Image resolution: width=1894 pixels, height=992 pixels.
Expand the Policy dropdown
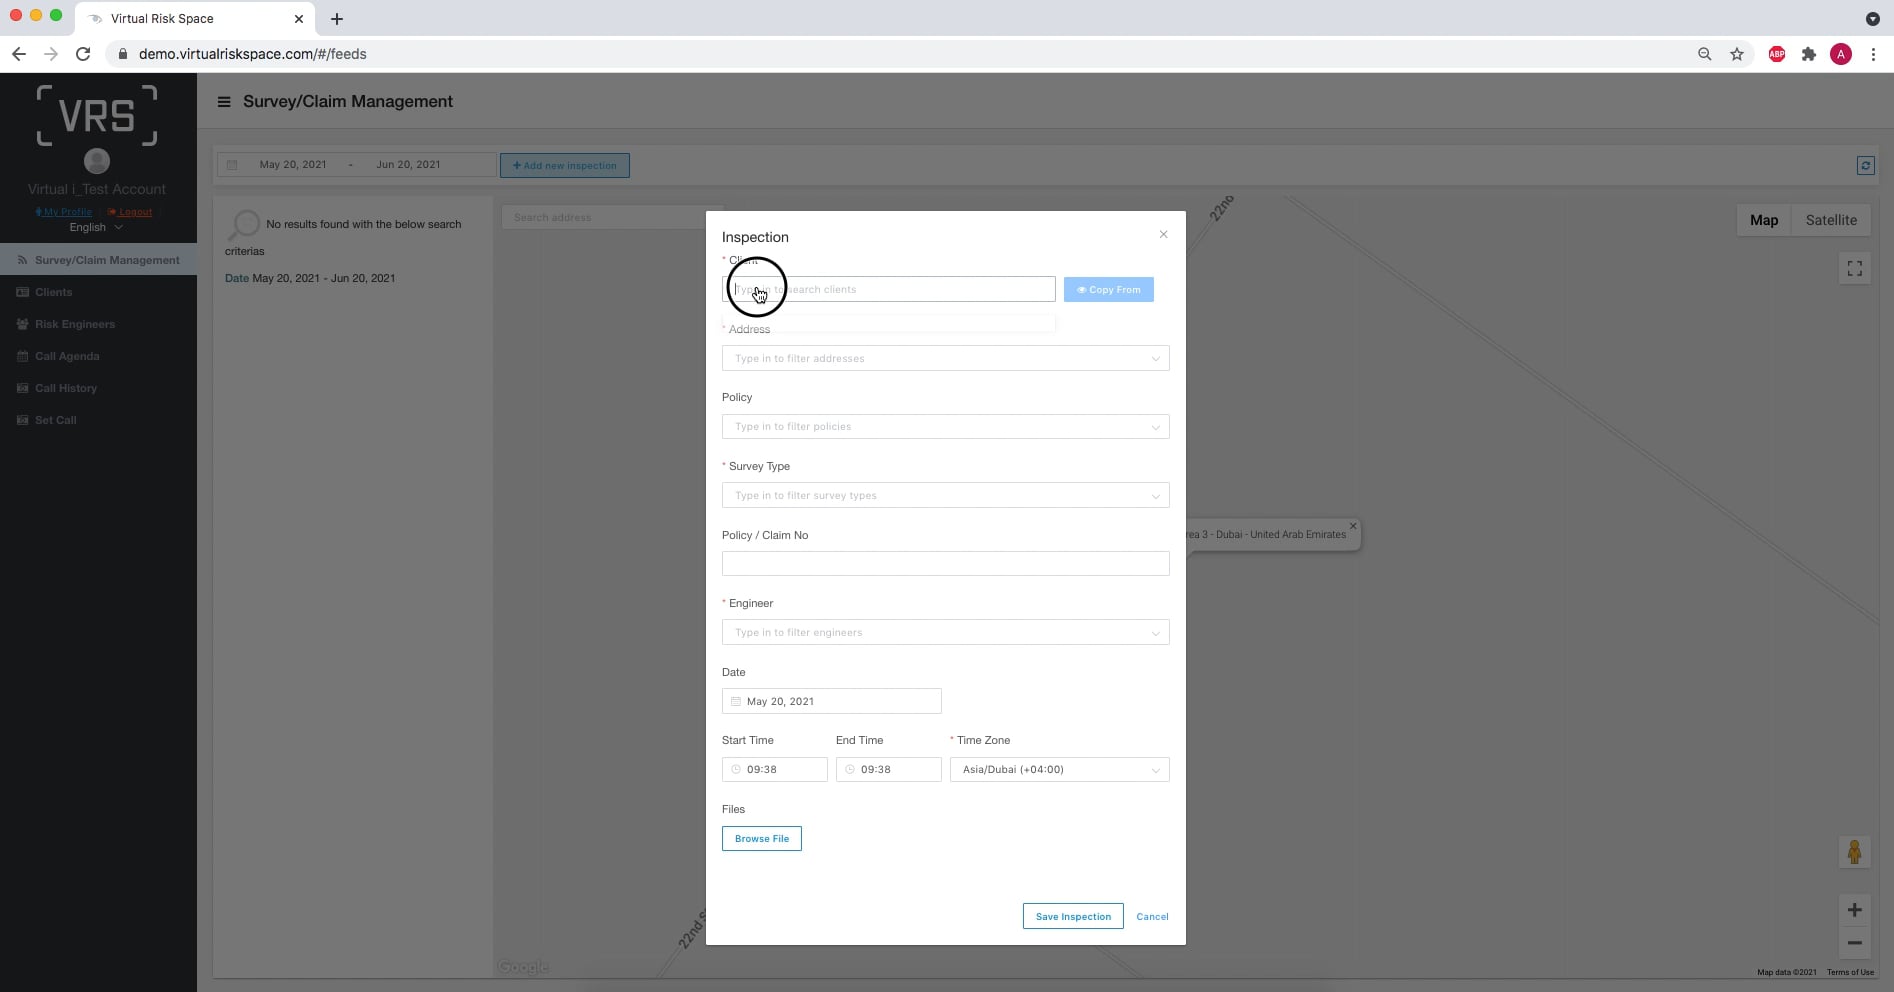click(x=945, y=427)
